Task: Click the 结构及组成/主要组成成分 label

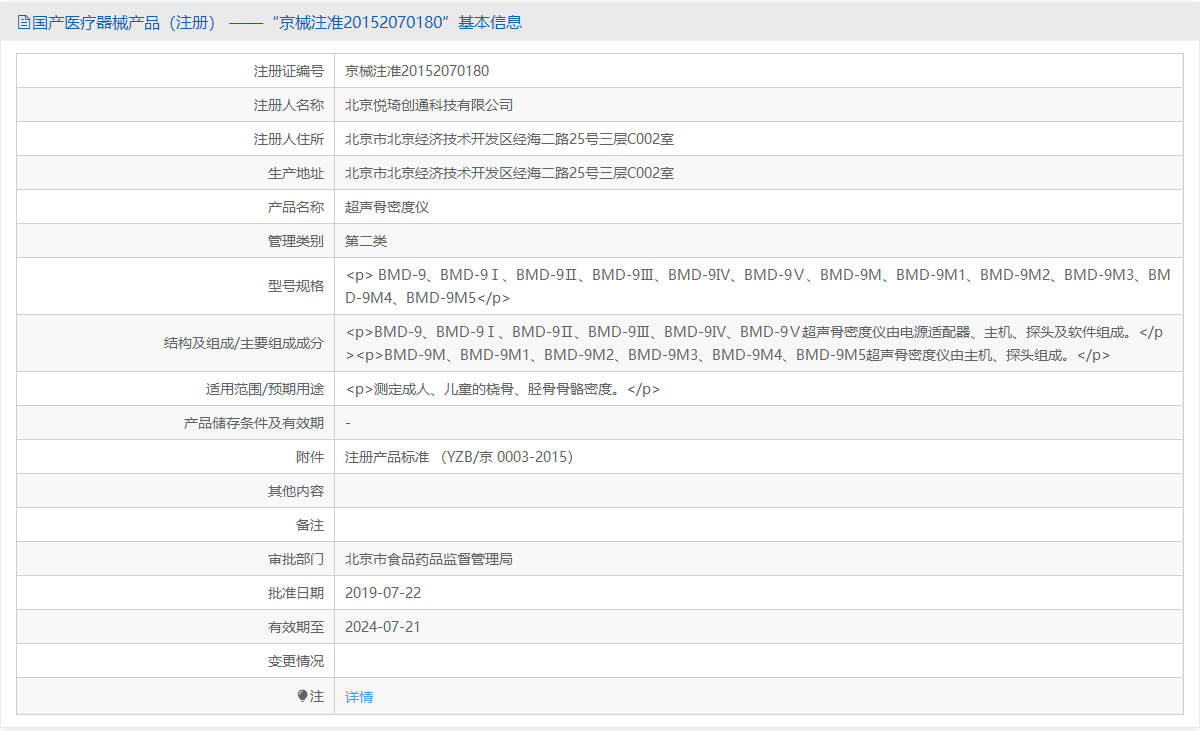Action: (244, 343)
